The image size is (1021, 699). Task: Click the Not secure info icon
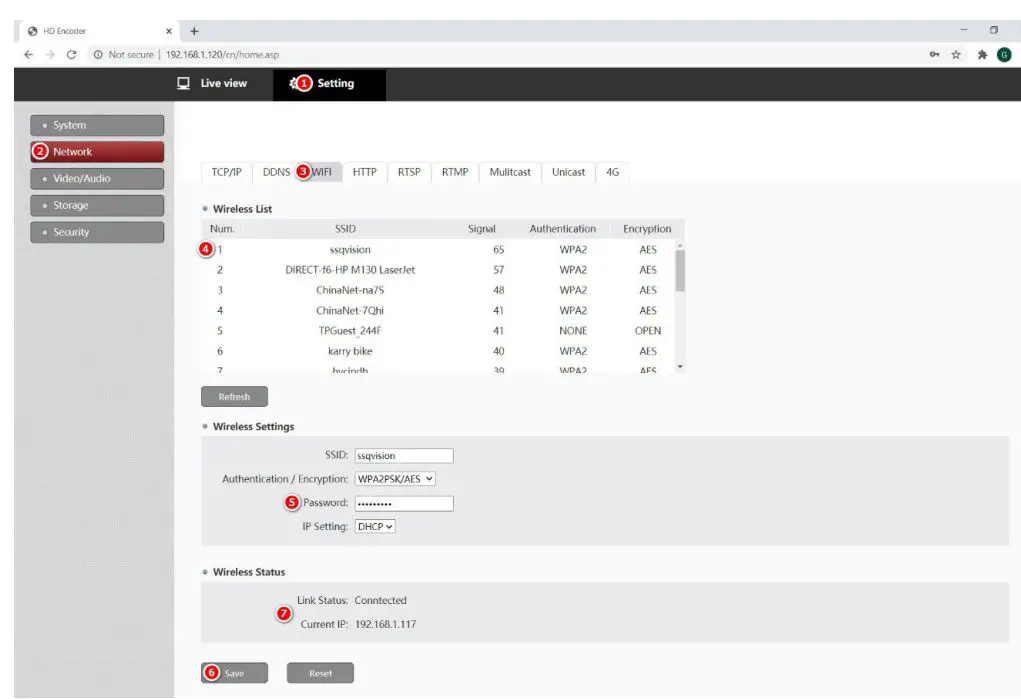coord(98,55)
